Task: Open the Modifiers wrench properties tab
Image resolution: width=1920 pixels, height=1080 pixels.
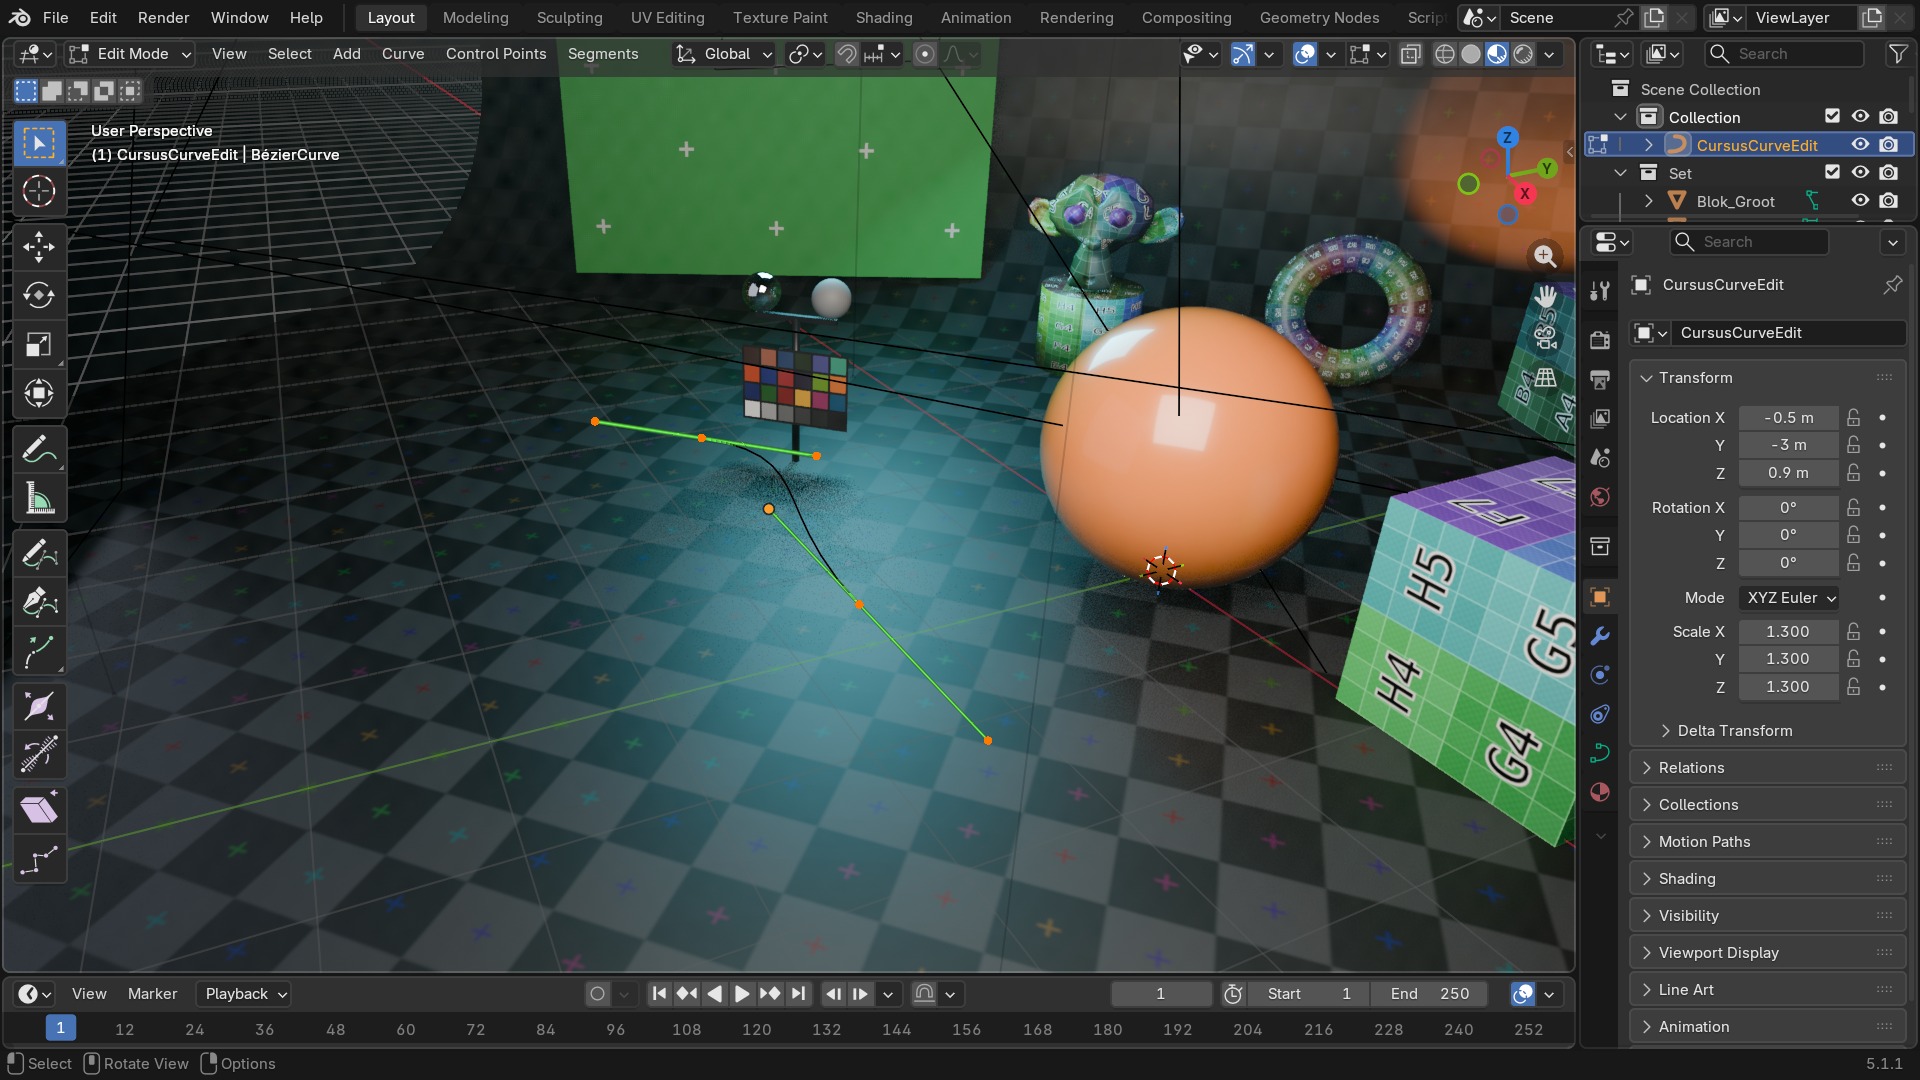Action: coord(1600,636)
